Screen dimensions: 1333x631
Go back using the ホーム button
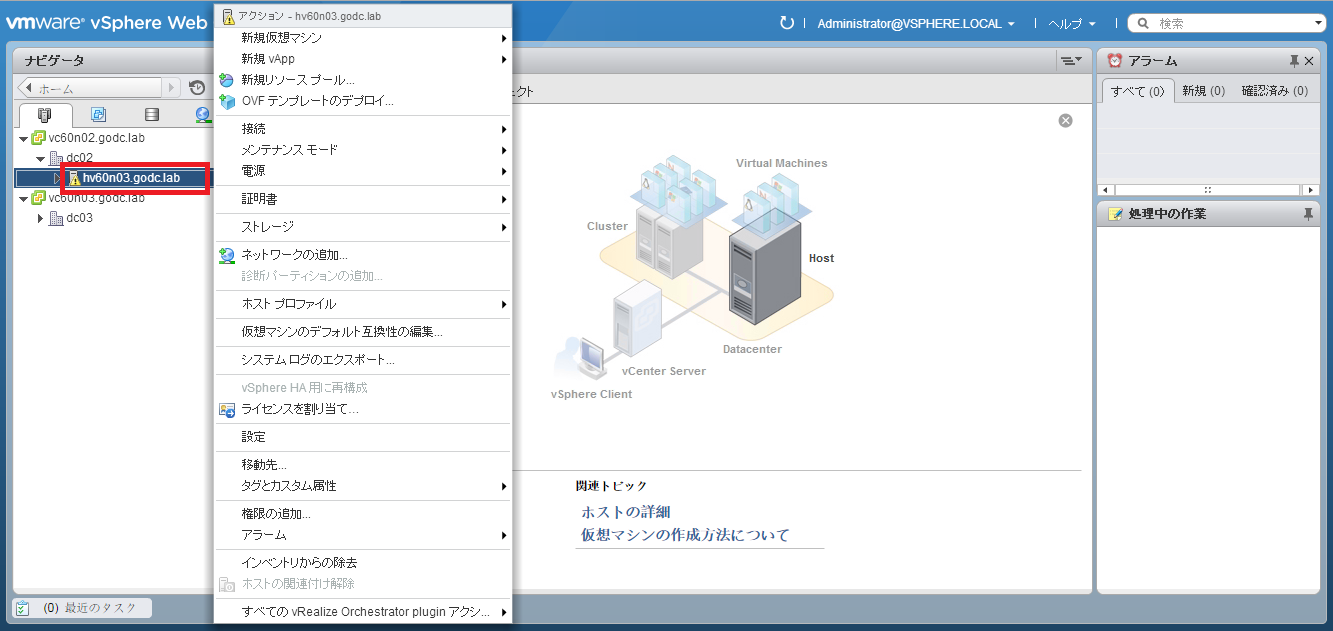[x=90, y=88]
